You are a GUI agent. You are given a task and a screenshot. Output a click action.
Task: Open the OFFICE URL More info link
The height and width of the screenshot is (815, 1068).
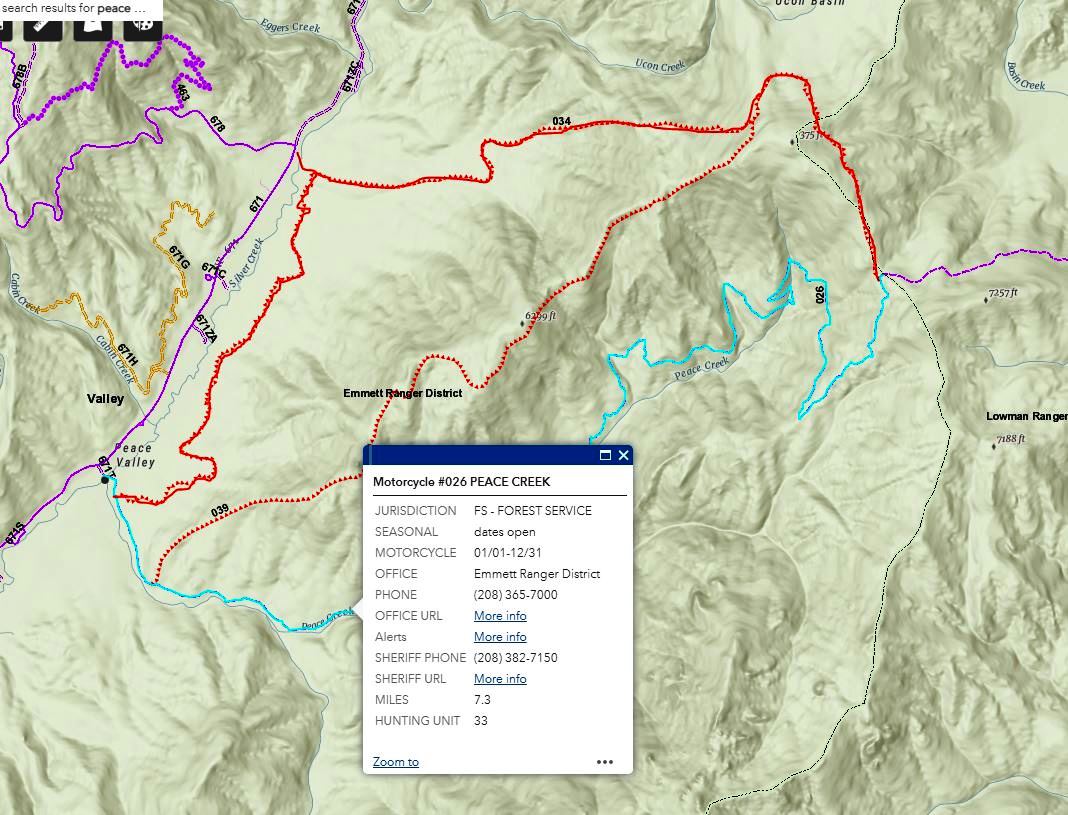point(500,616)
